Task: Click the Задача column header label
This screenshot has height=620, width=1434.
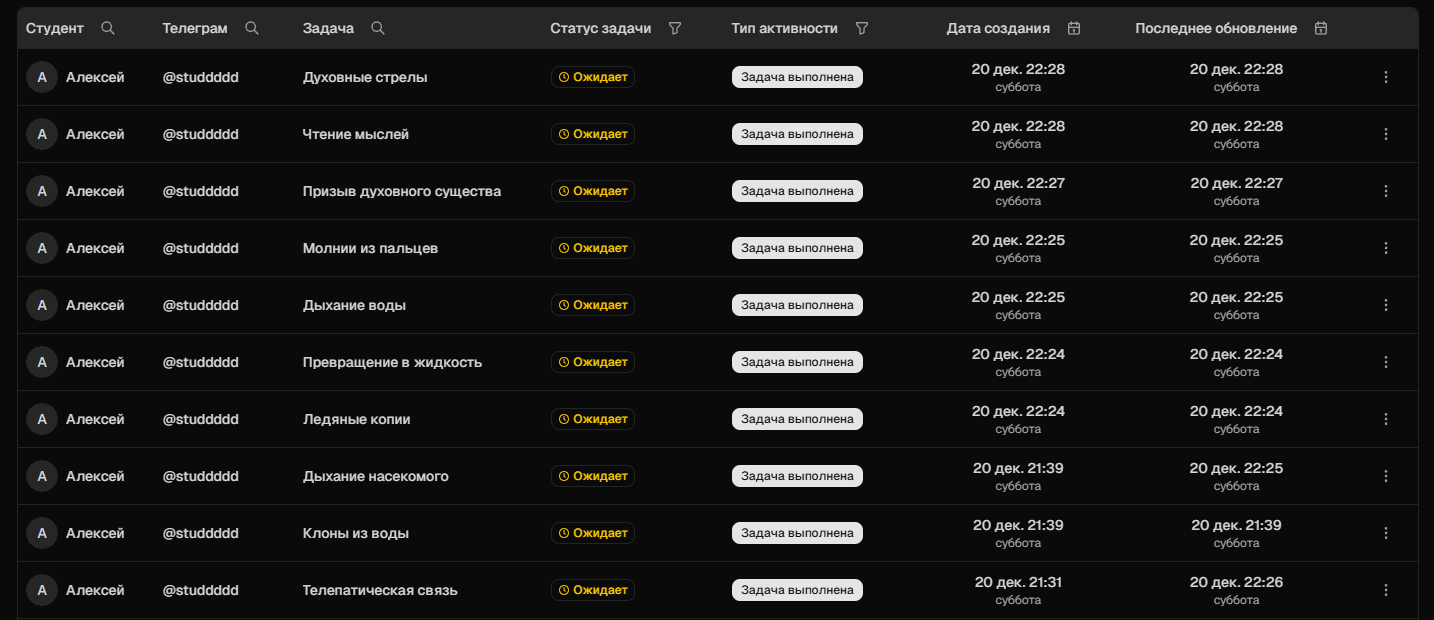Action: (328, 29)
